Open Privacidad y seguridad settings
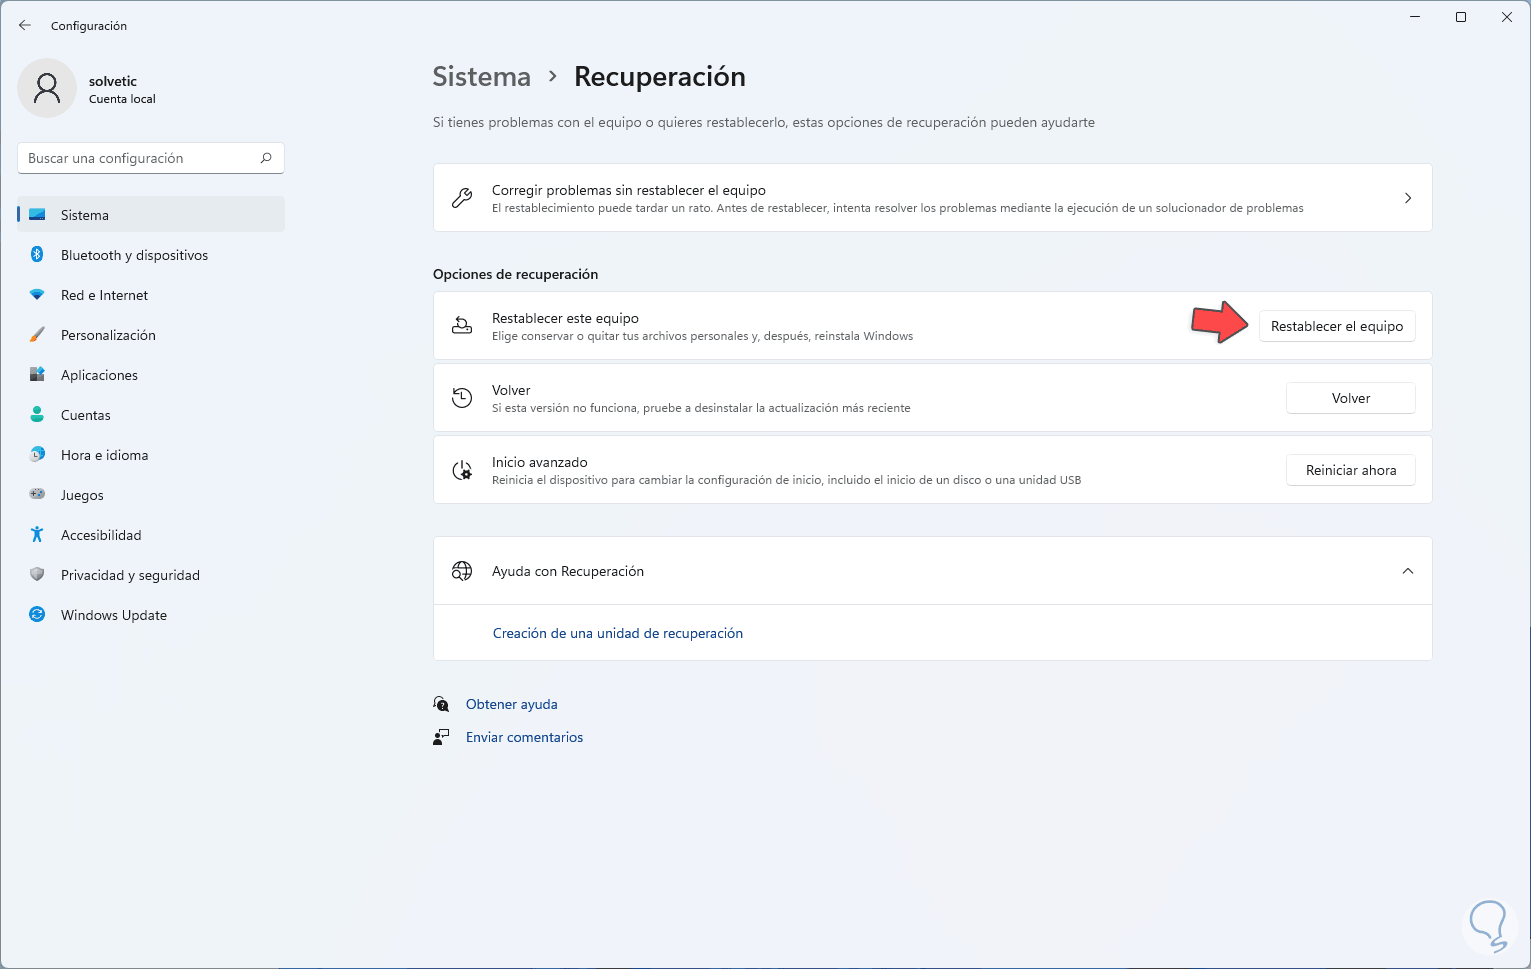Viewport: 1531px width, 969px height. click(151, 575)
